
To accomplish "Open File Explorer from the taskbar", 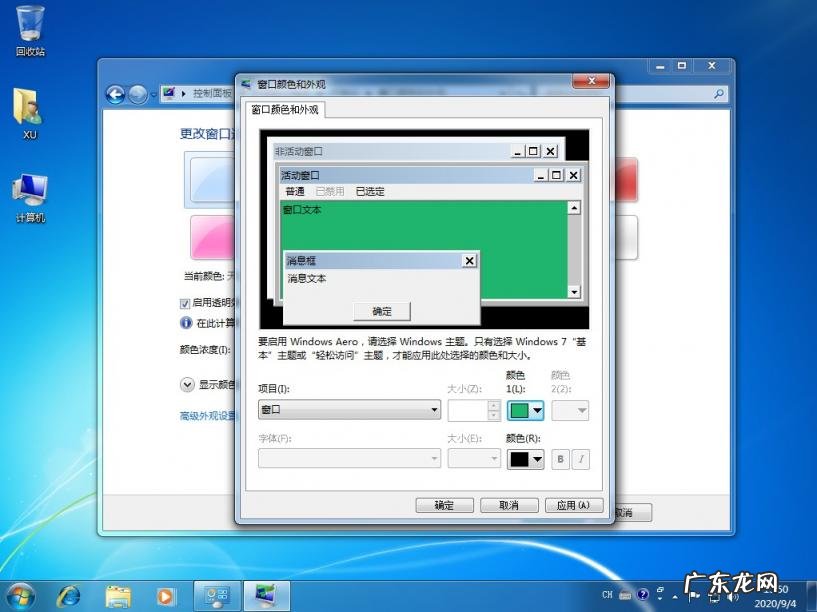I will click(x=118, y=596).
